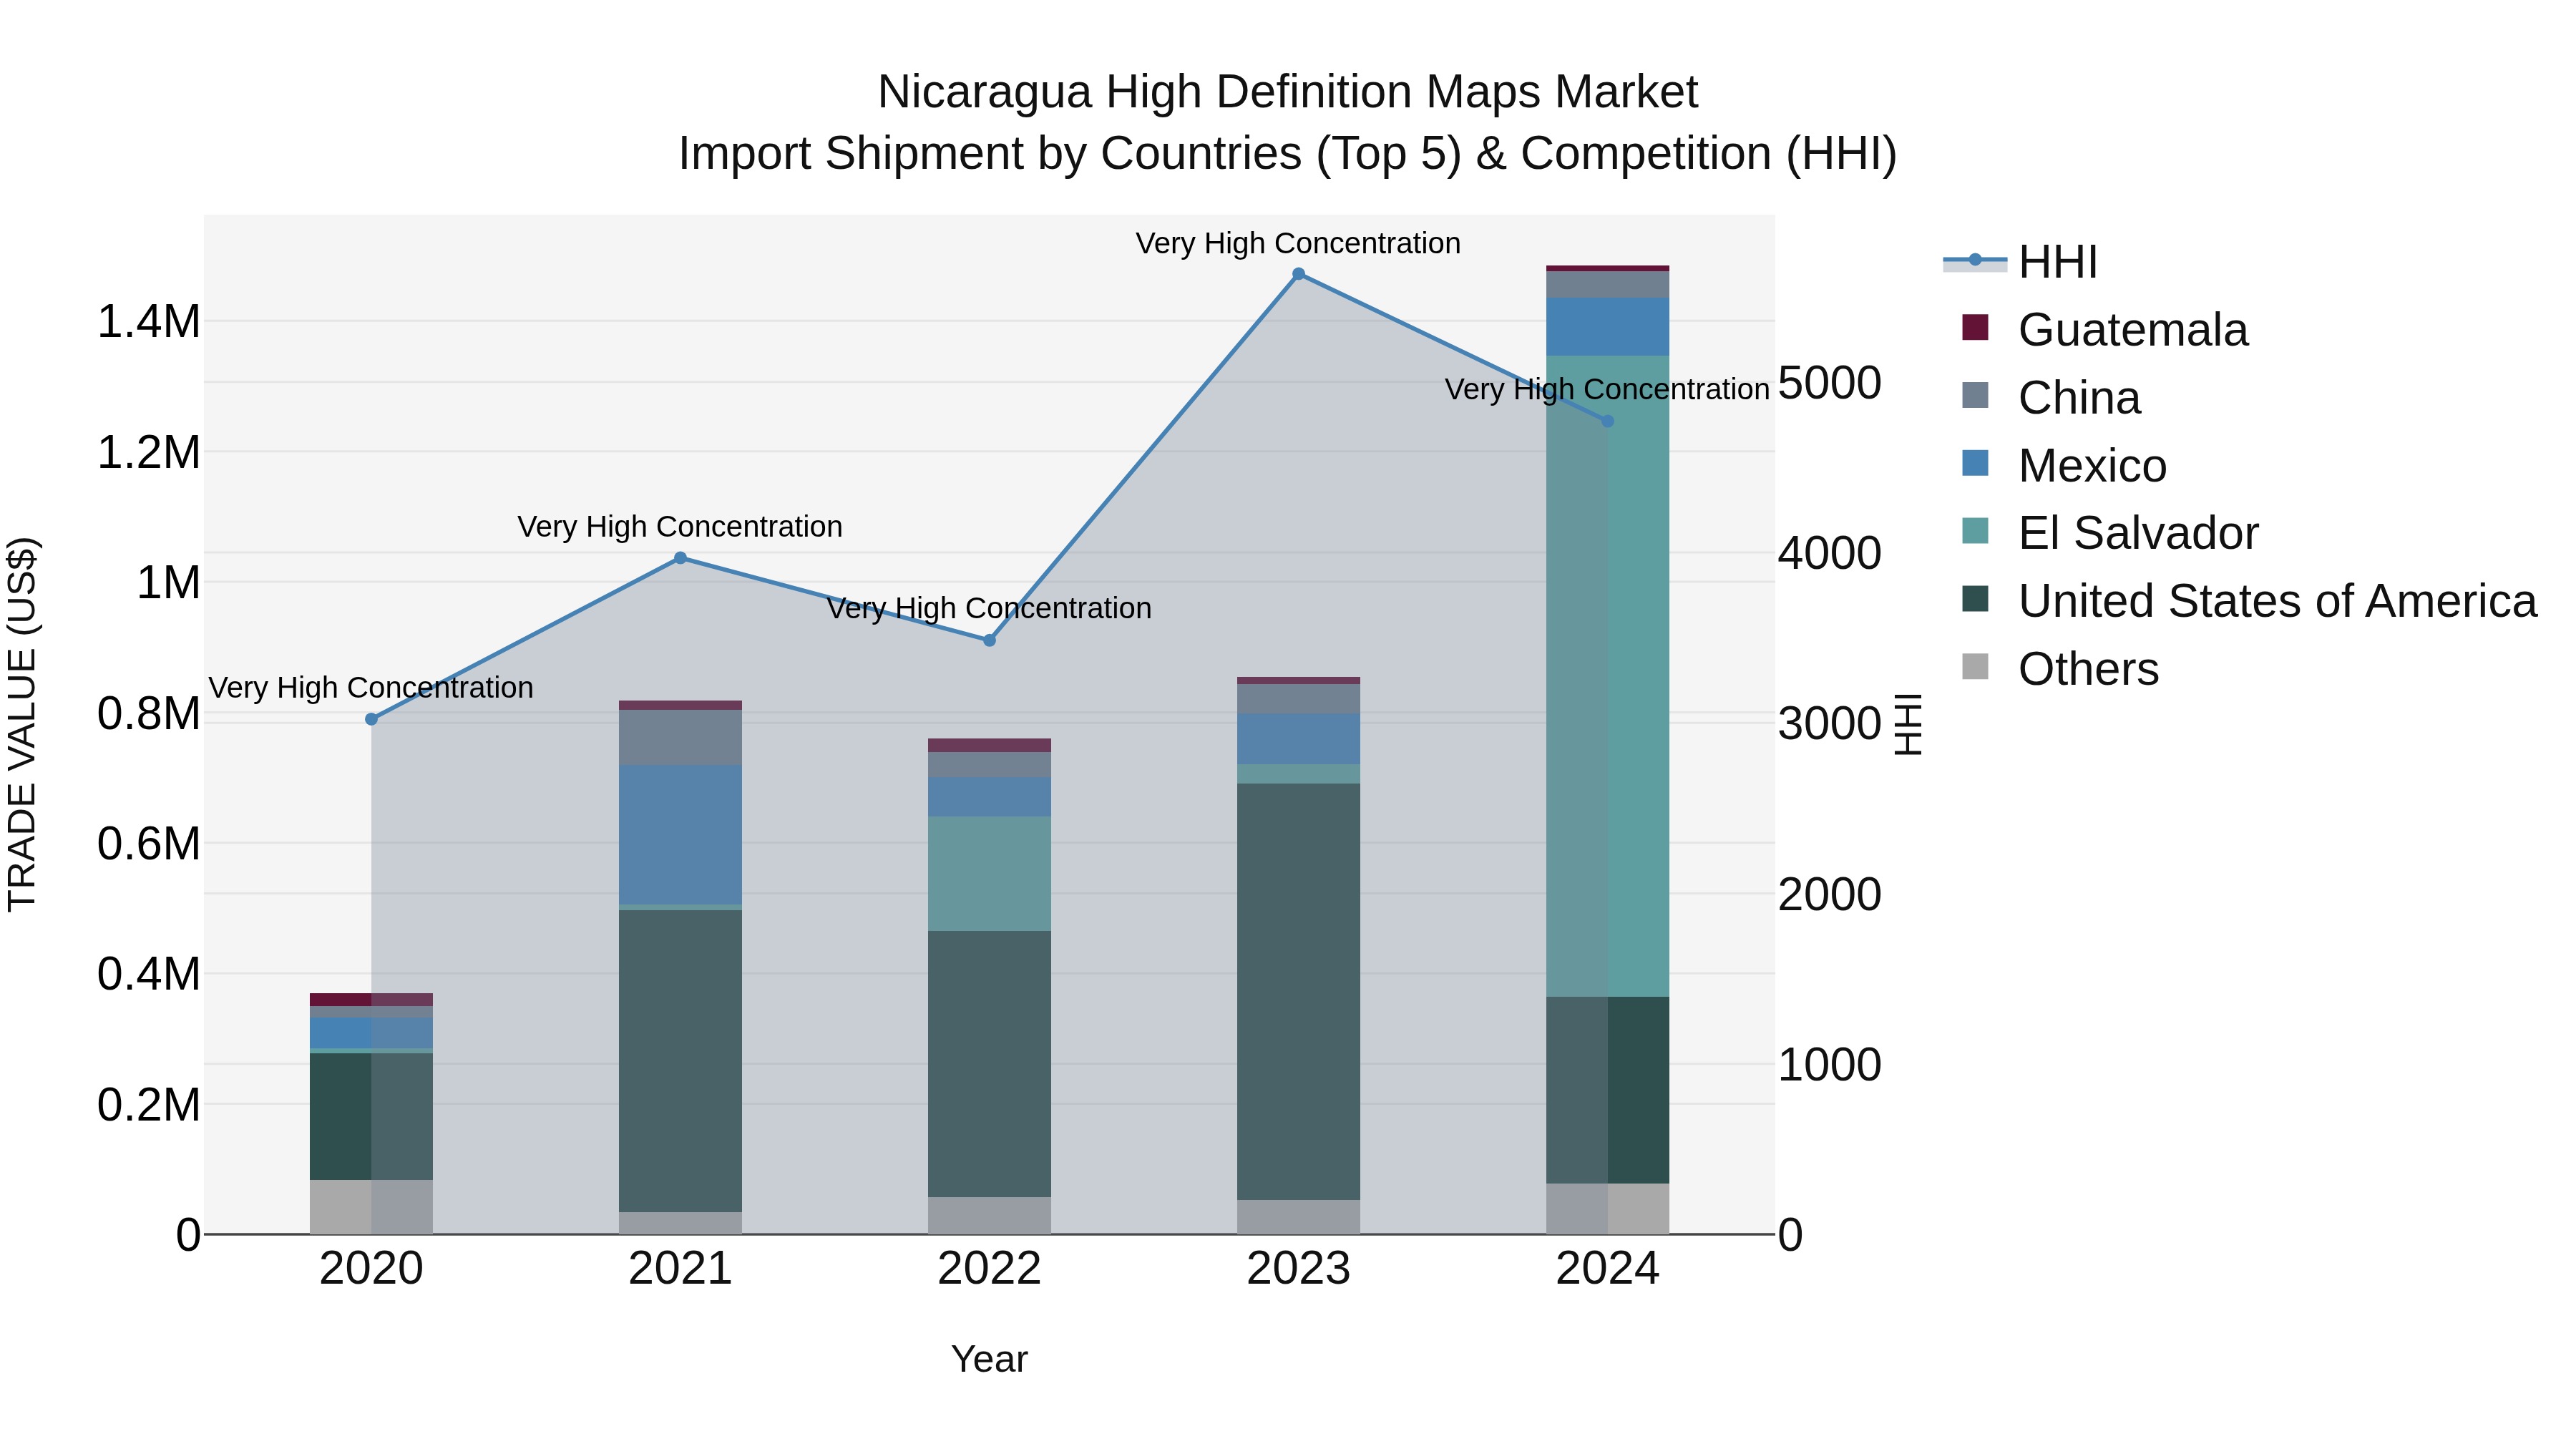
Task: Click the 2024 El Salvador bar segment
Action: [x=1607, y=676]
